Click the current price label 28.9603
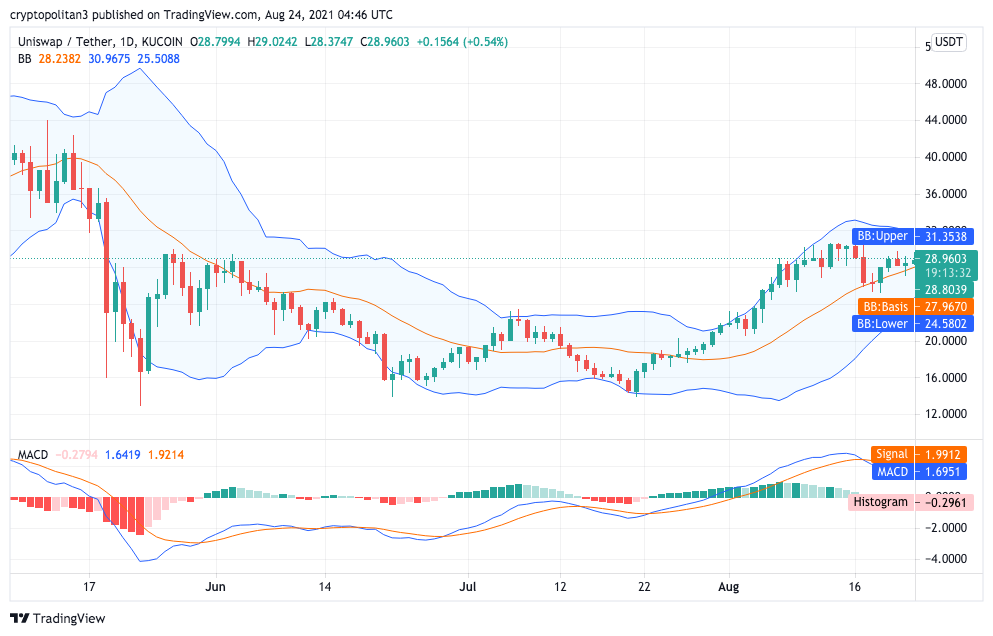Viewport: 993px width, 636px height. point(946,258)
